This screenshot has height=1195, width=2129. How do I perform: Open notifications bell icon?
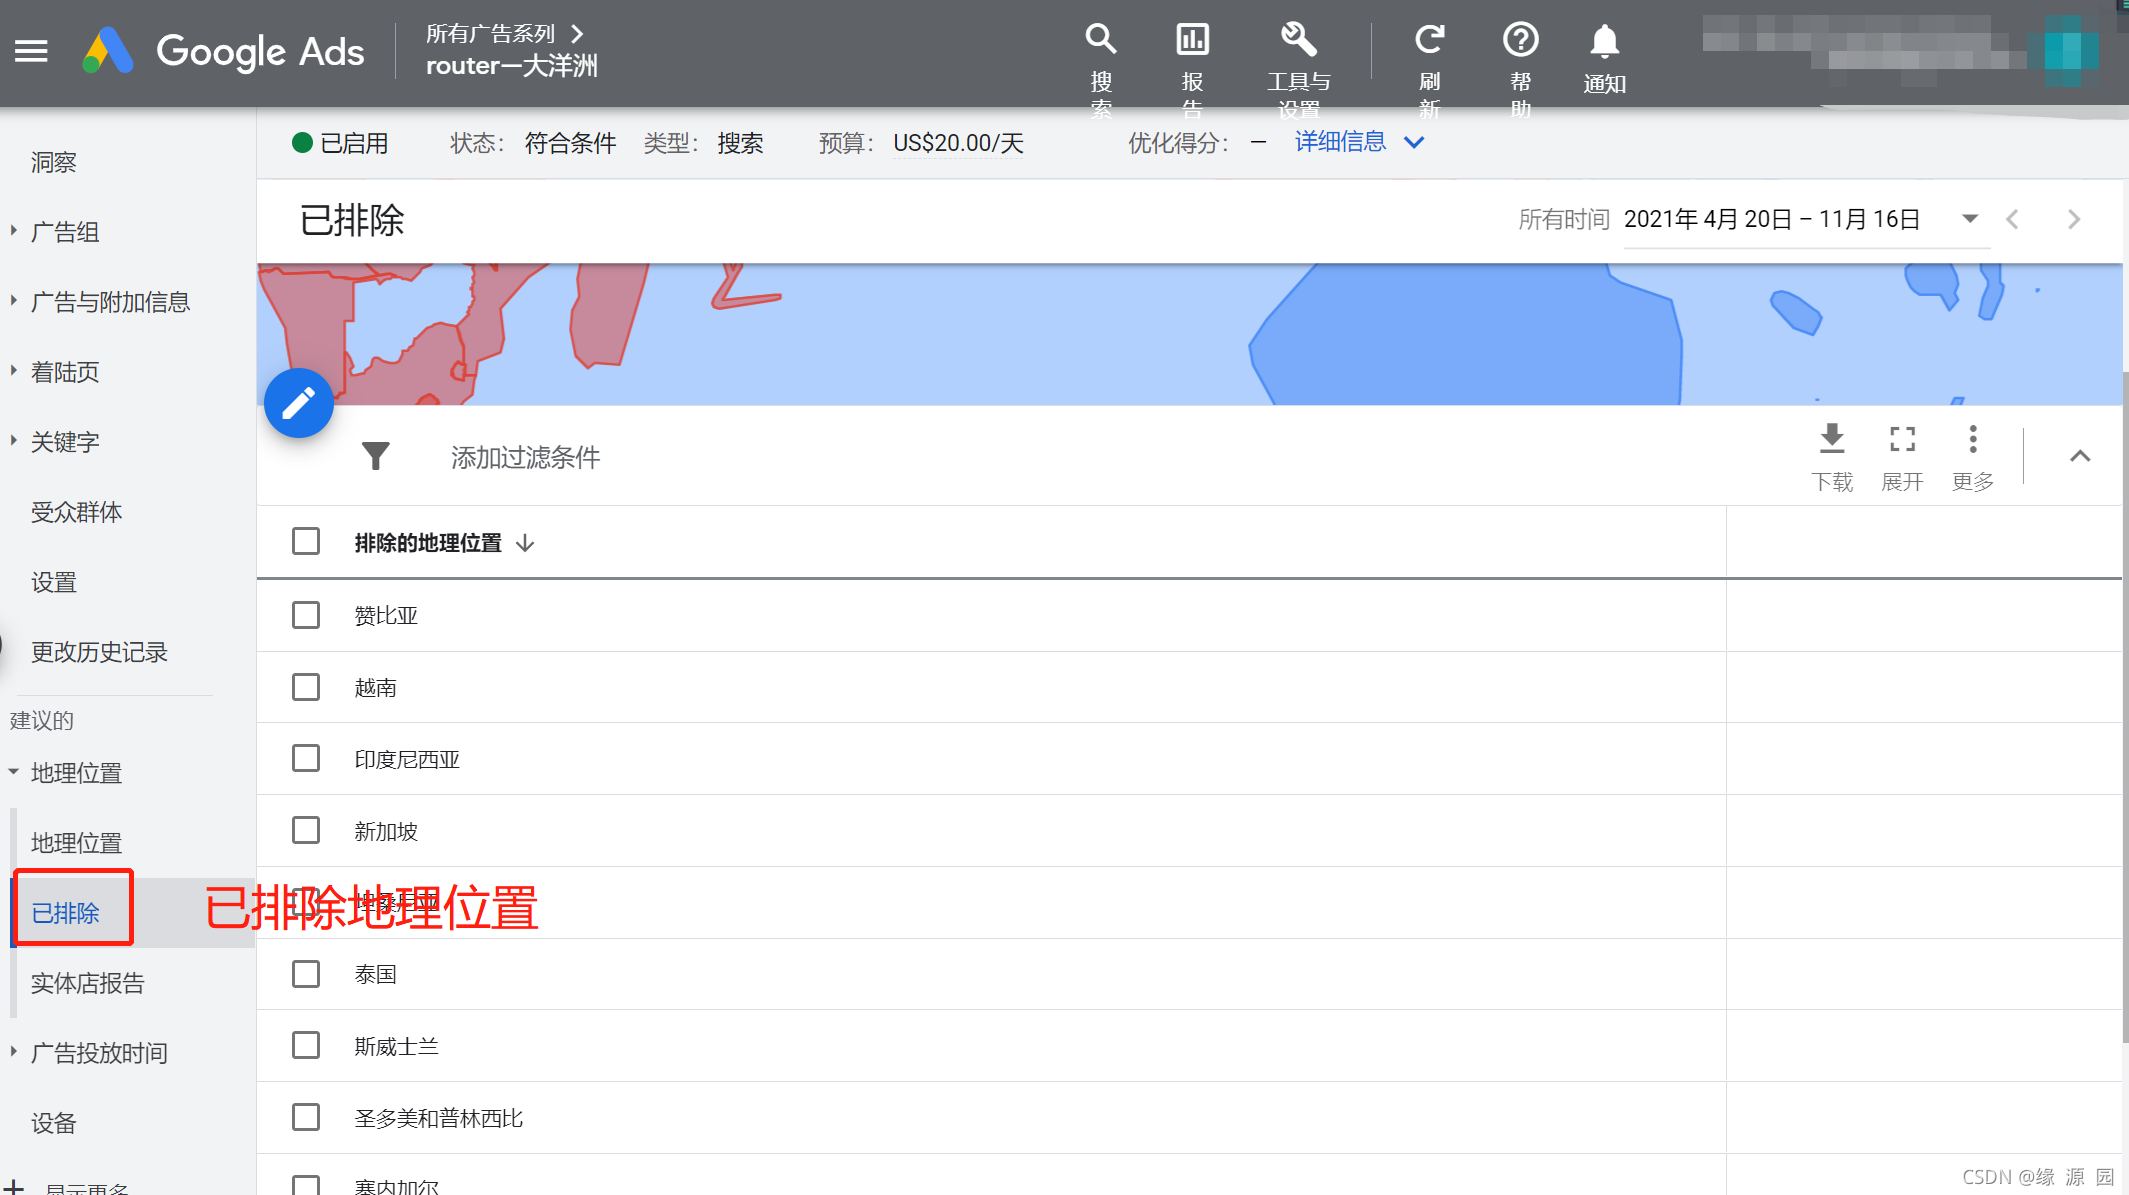coord(1604,42)
